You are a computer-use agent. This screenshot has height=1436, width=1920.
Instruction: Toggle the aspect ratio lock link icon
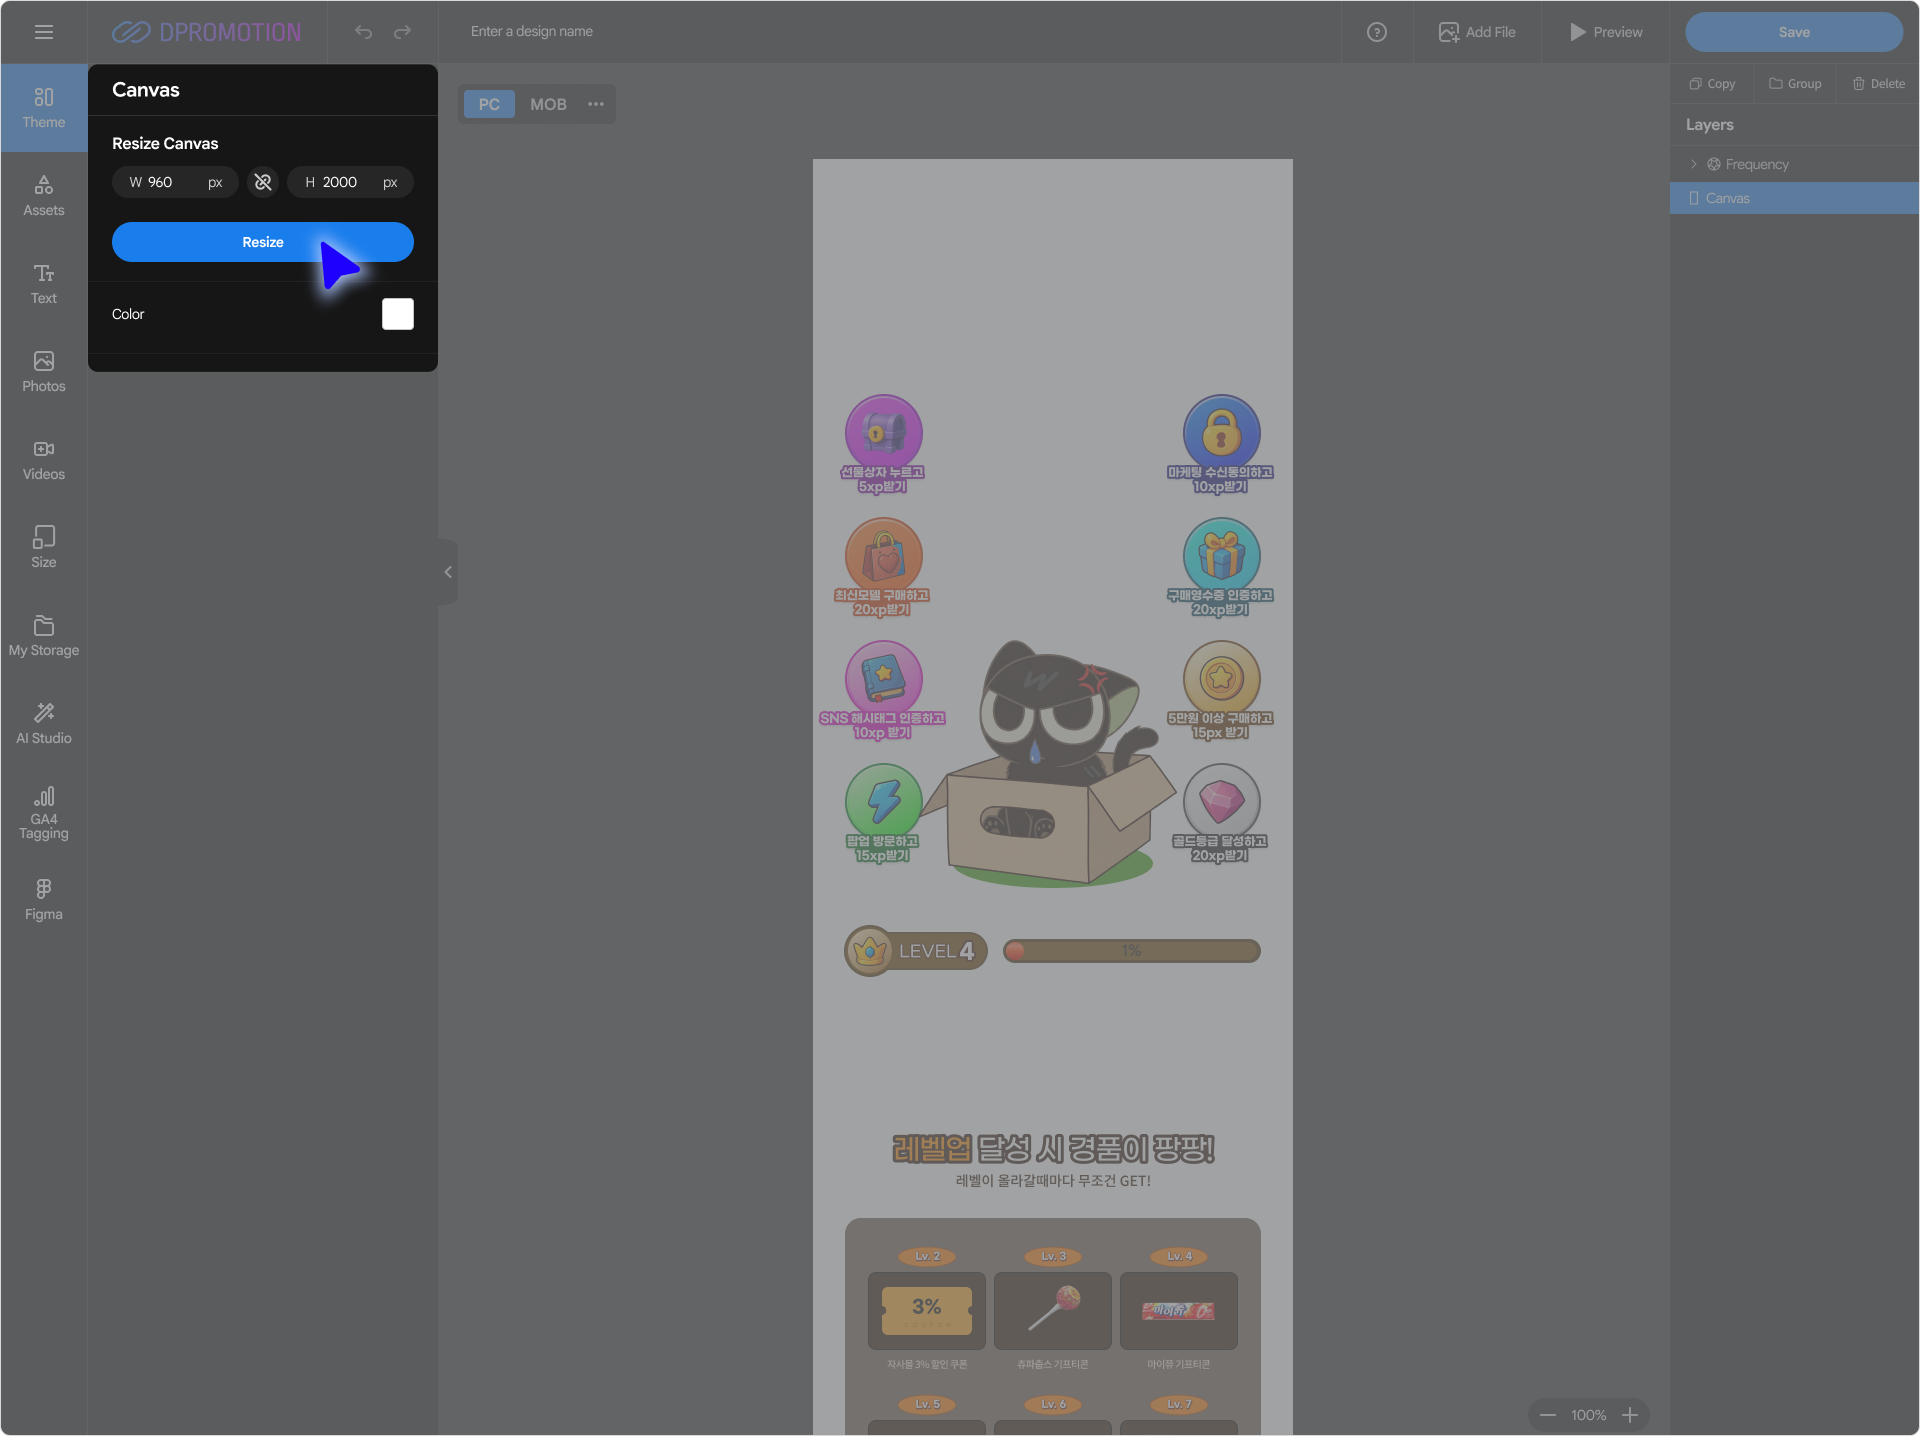click(263, 182)
